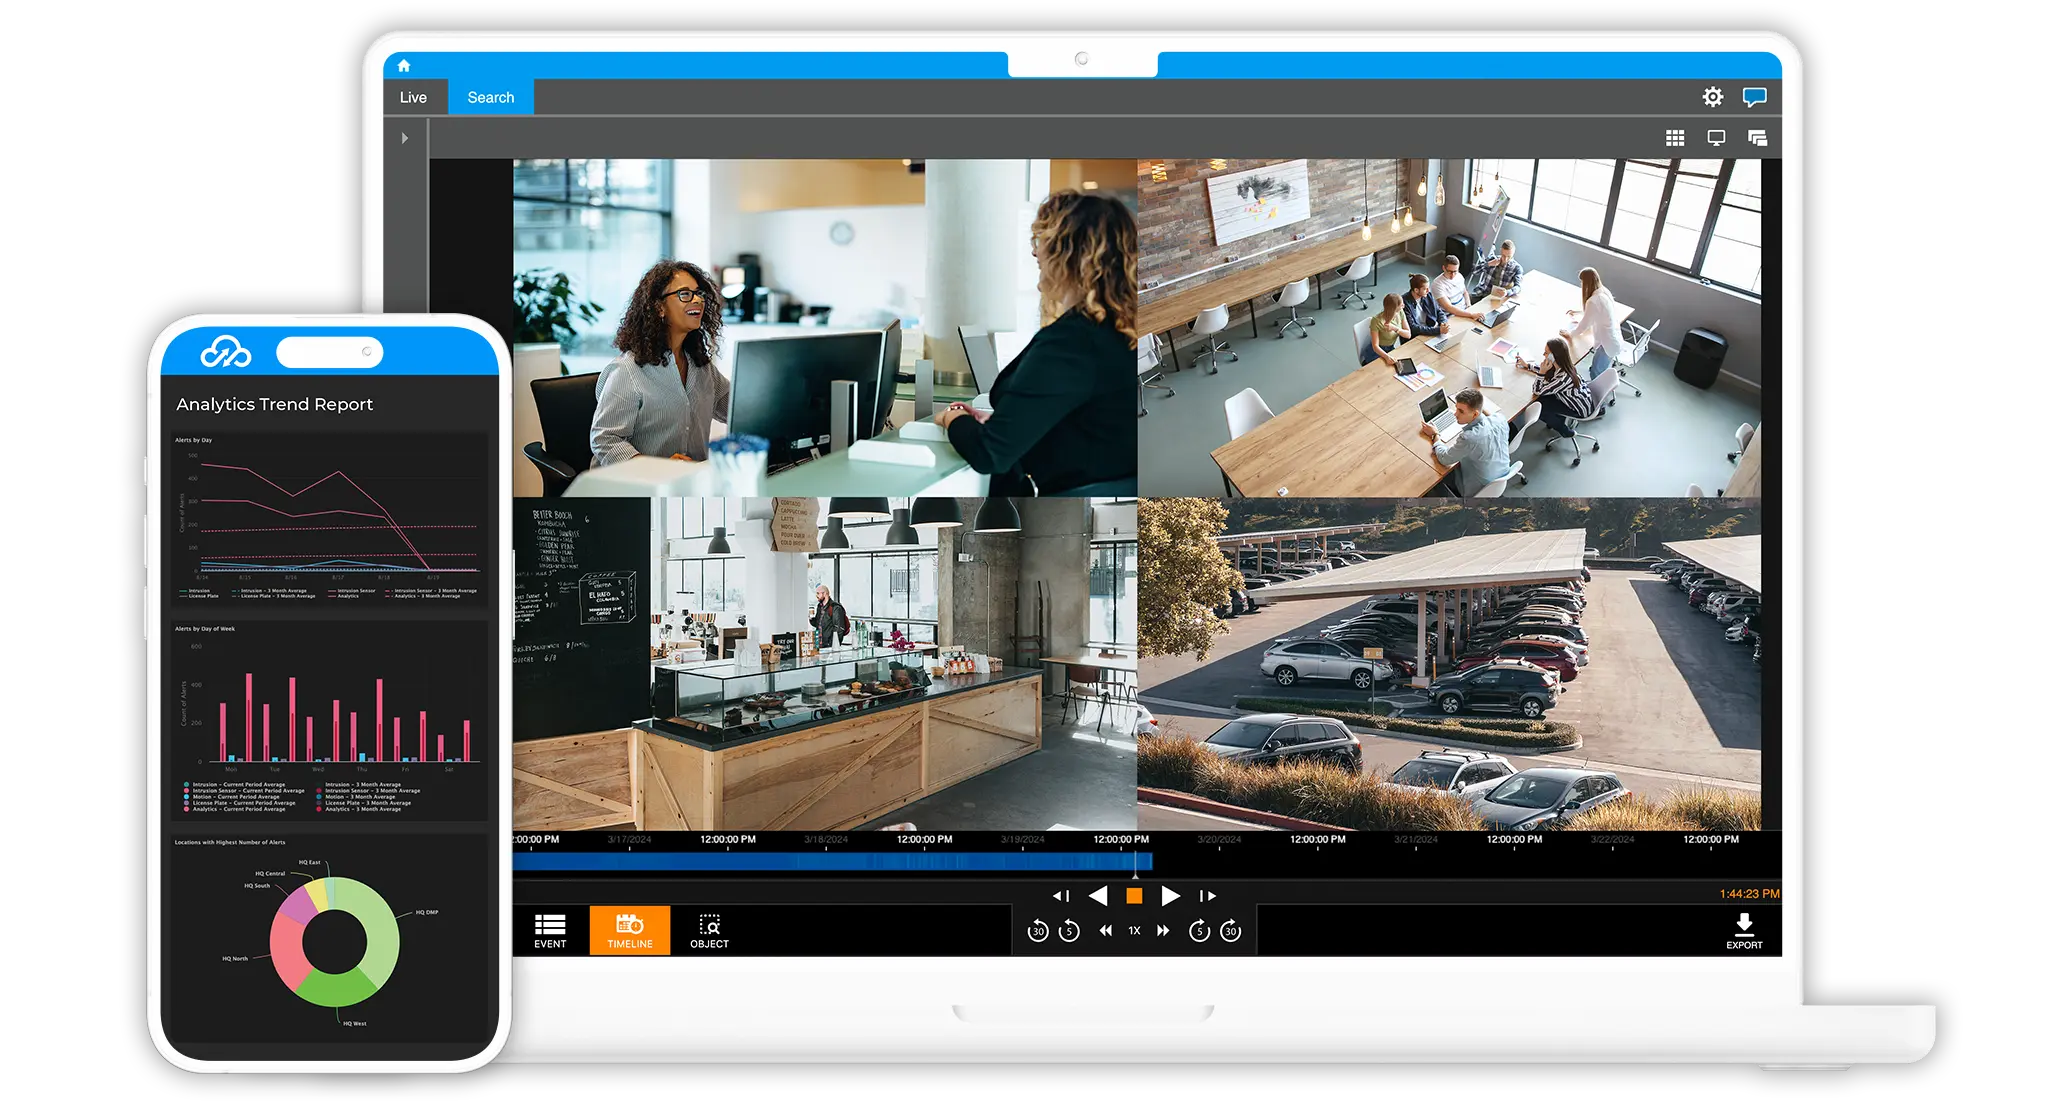This screenshot has width=2068, height=1104.
Task: Click the timeline playhead marker
Action: pyautogui.click(x=1136, y=864)
